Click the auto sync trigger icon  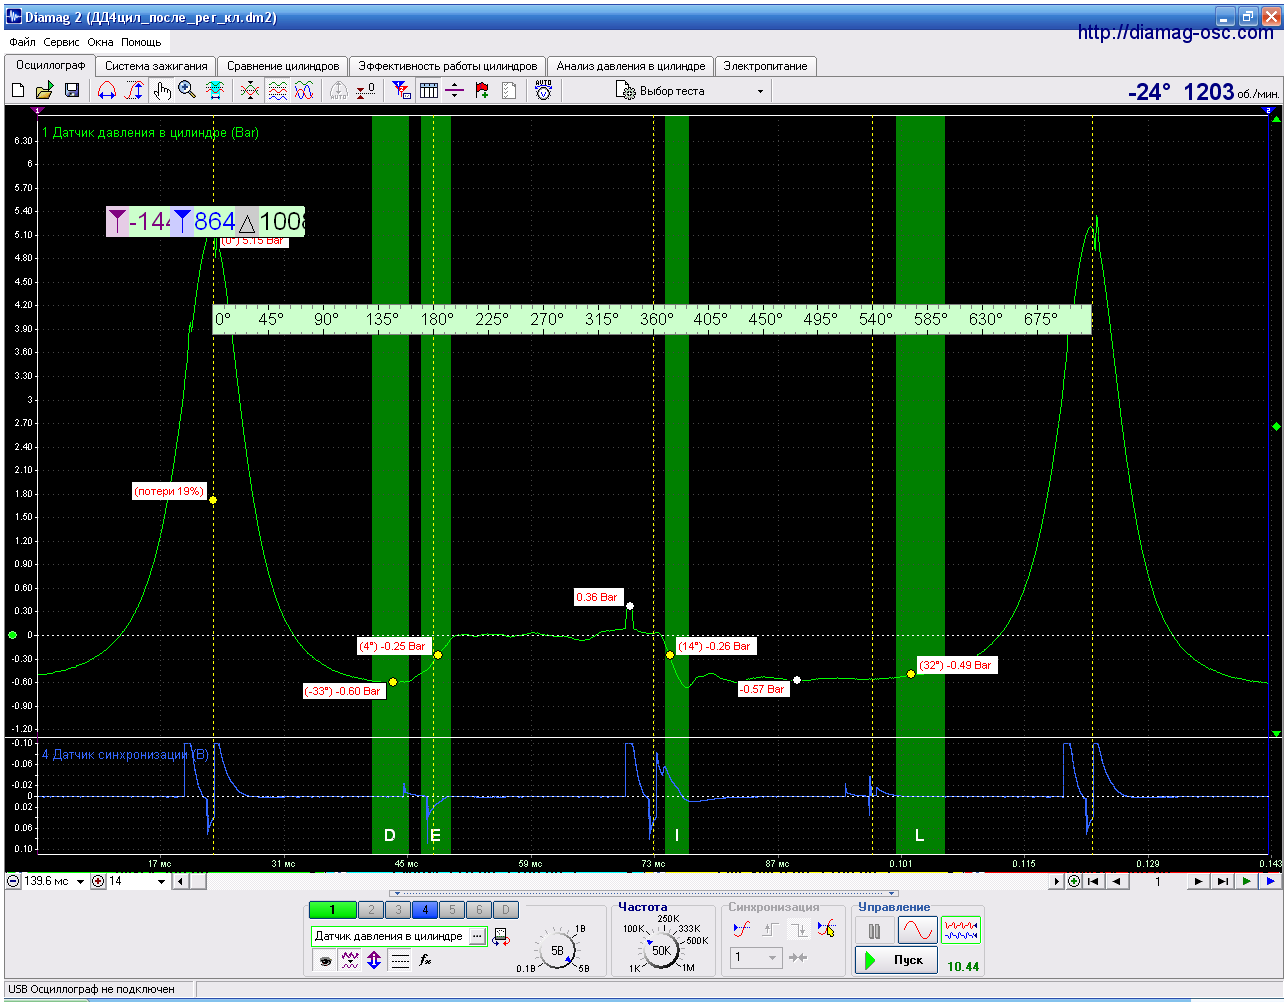(741, 930)
